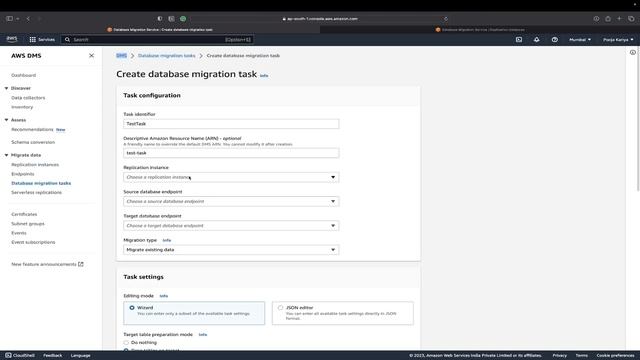Click the Task identifier input field
The image size is (640, 360).
[x=231, y=124]
